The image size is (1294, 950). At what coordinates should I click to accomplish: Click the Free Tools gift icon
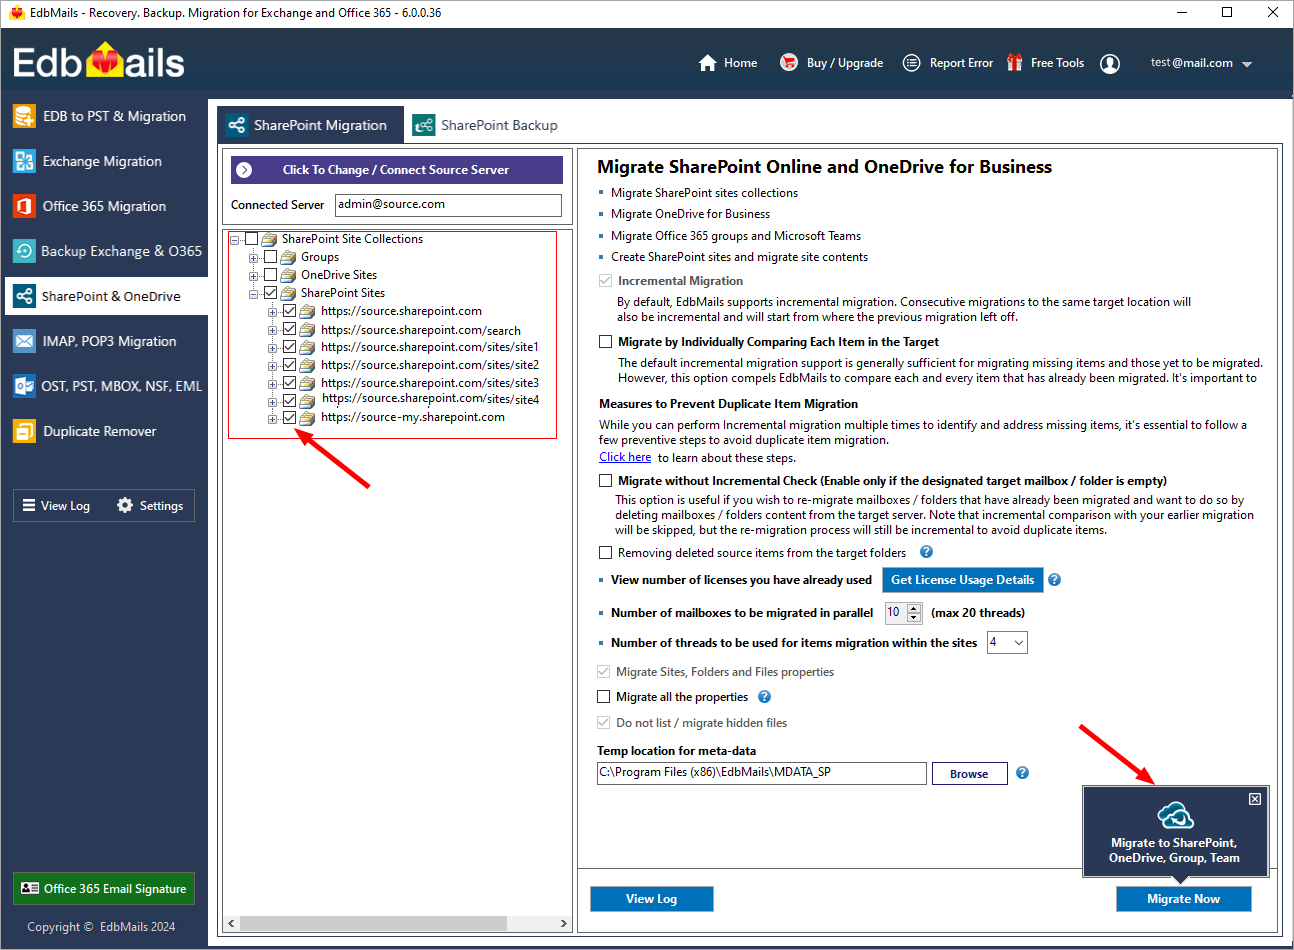click(x=1014, y=62)
